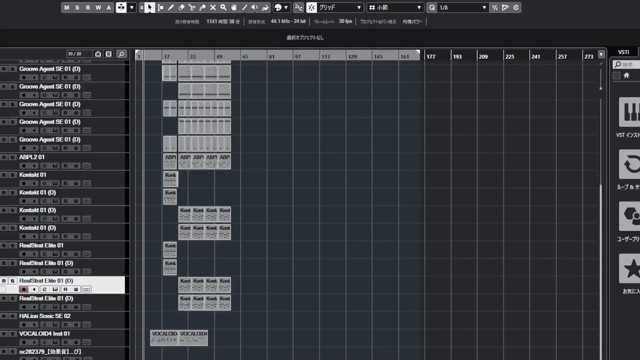Toggle Snap on/off button beside grid menu
Screen dimensions: 640x360
tap(311, 7)
